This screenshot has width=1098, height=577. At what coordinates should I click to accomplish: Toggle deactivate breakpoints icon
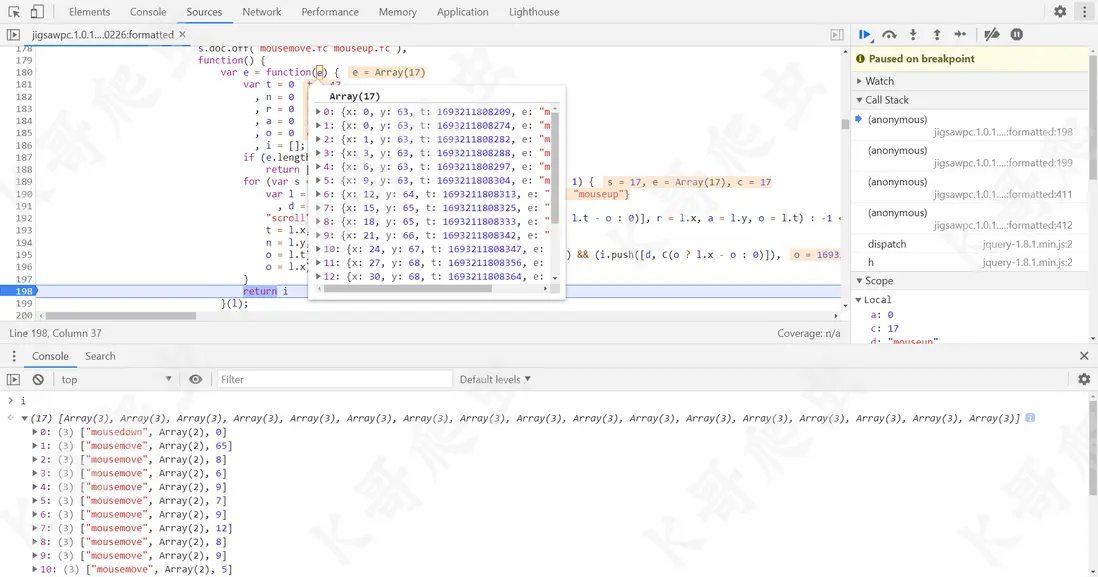click(x=991, y=35)
